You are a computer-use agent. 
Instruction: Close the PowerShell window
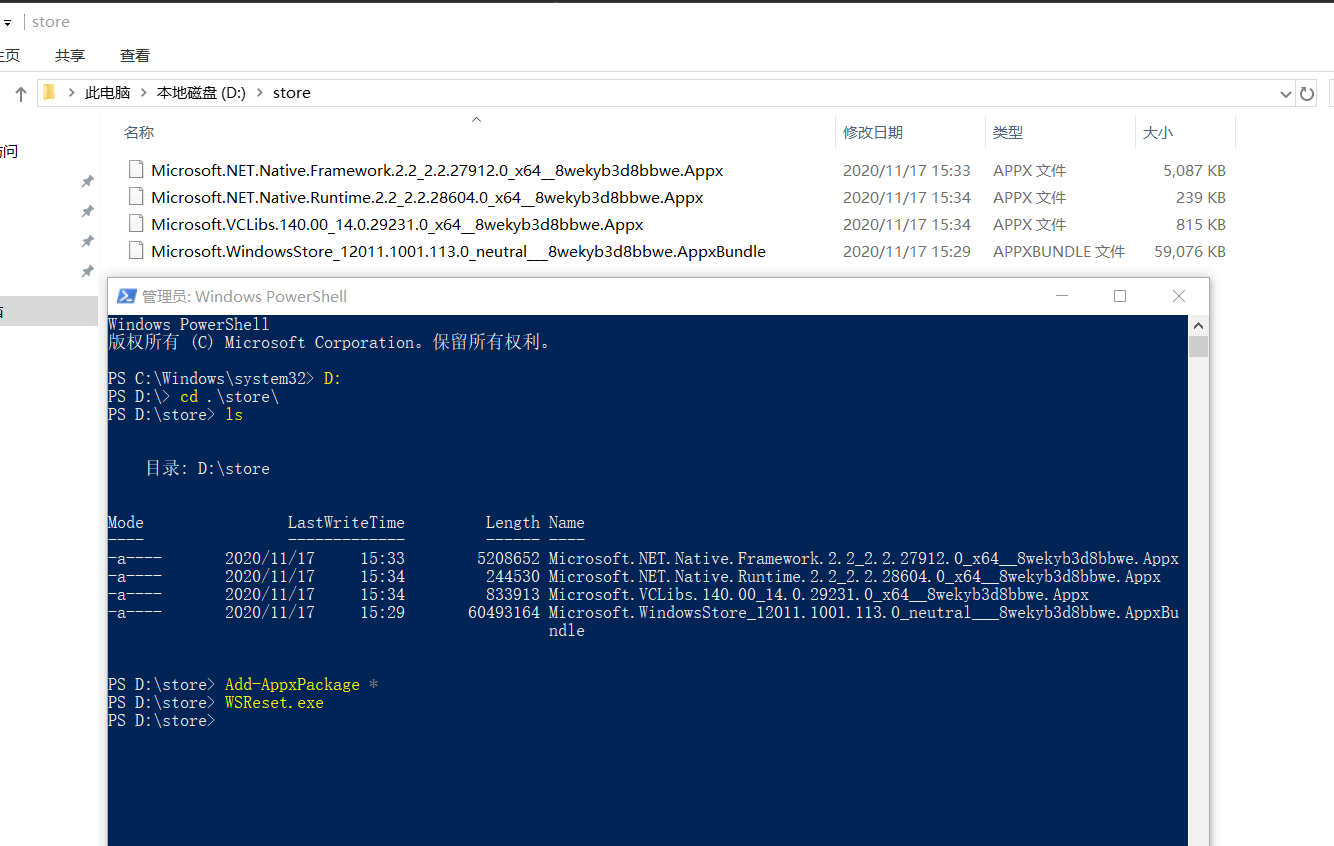[x=1179, y=296]
